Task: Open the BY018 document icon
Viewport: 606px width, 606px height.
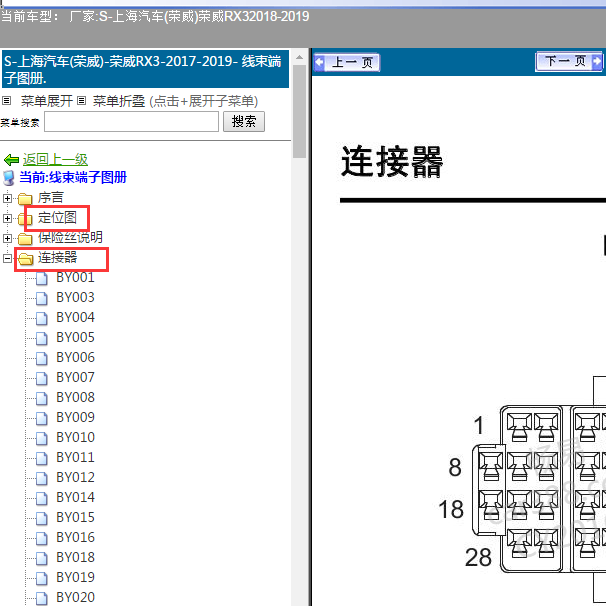Action: pyautogui.click(x=42, y=558)
